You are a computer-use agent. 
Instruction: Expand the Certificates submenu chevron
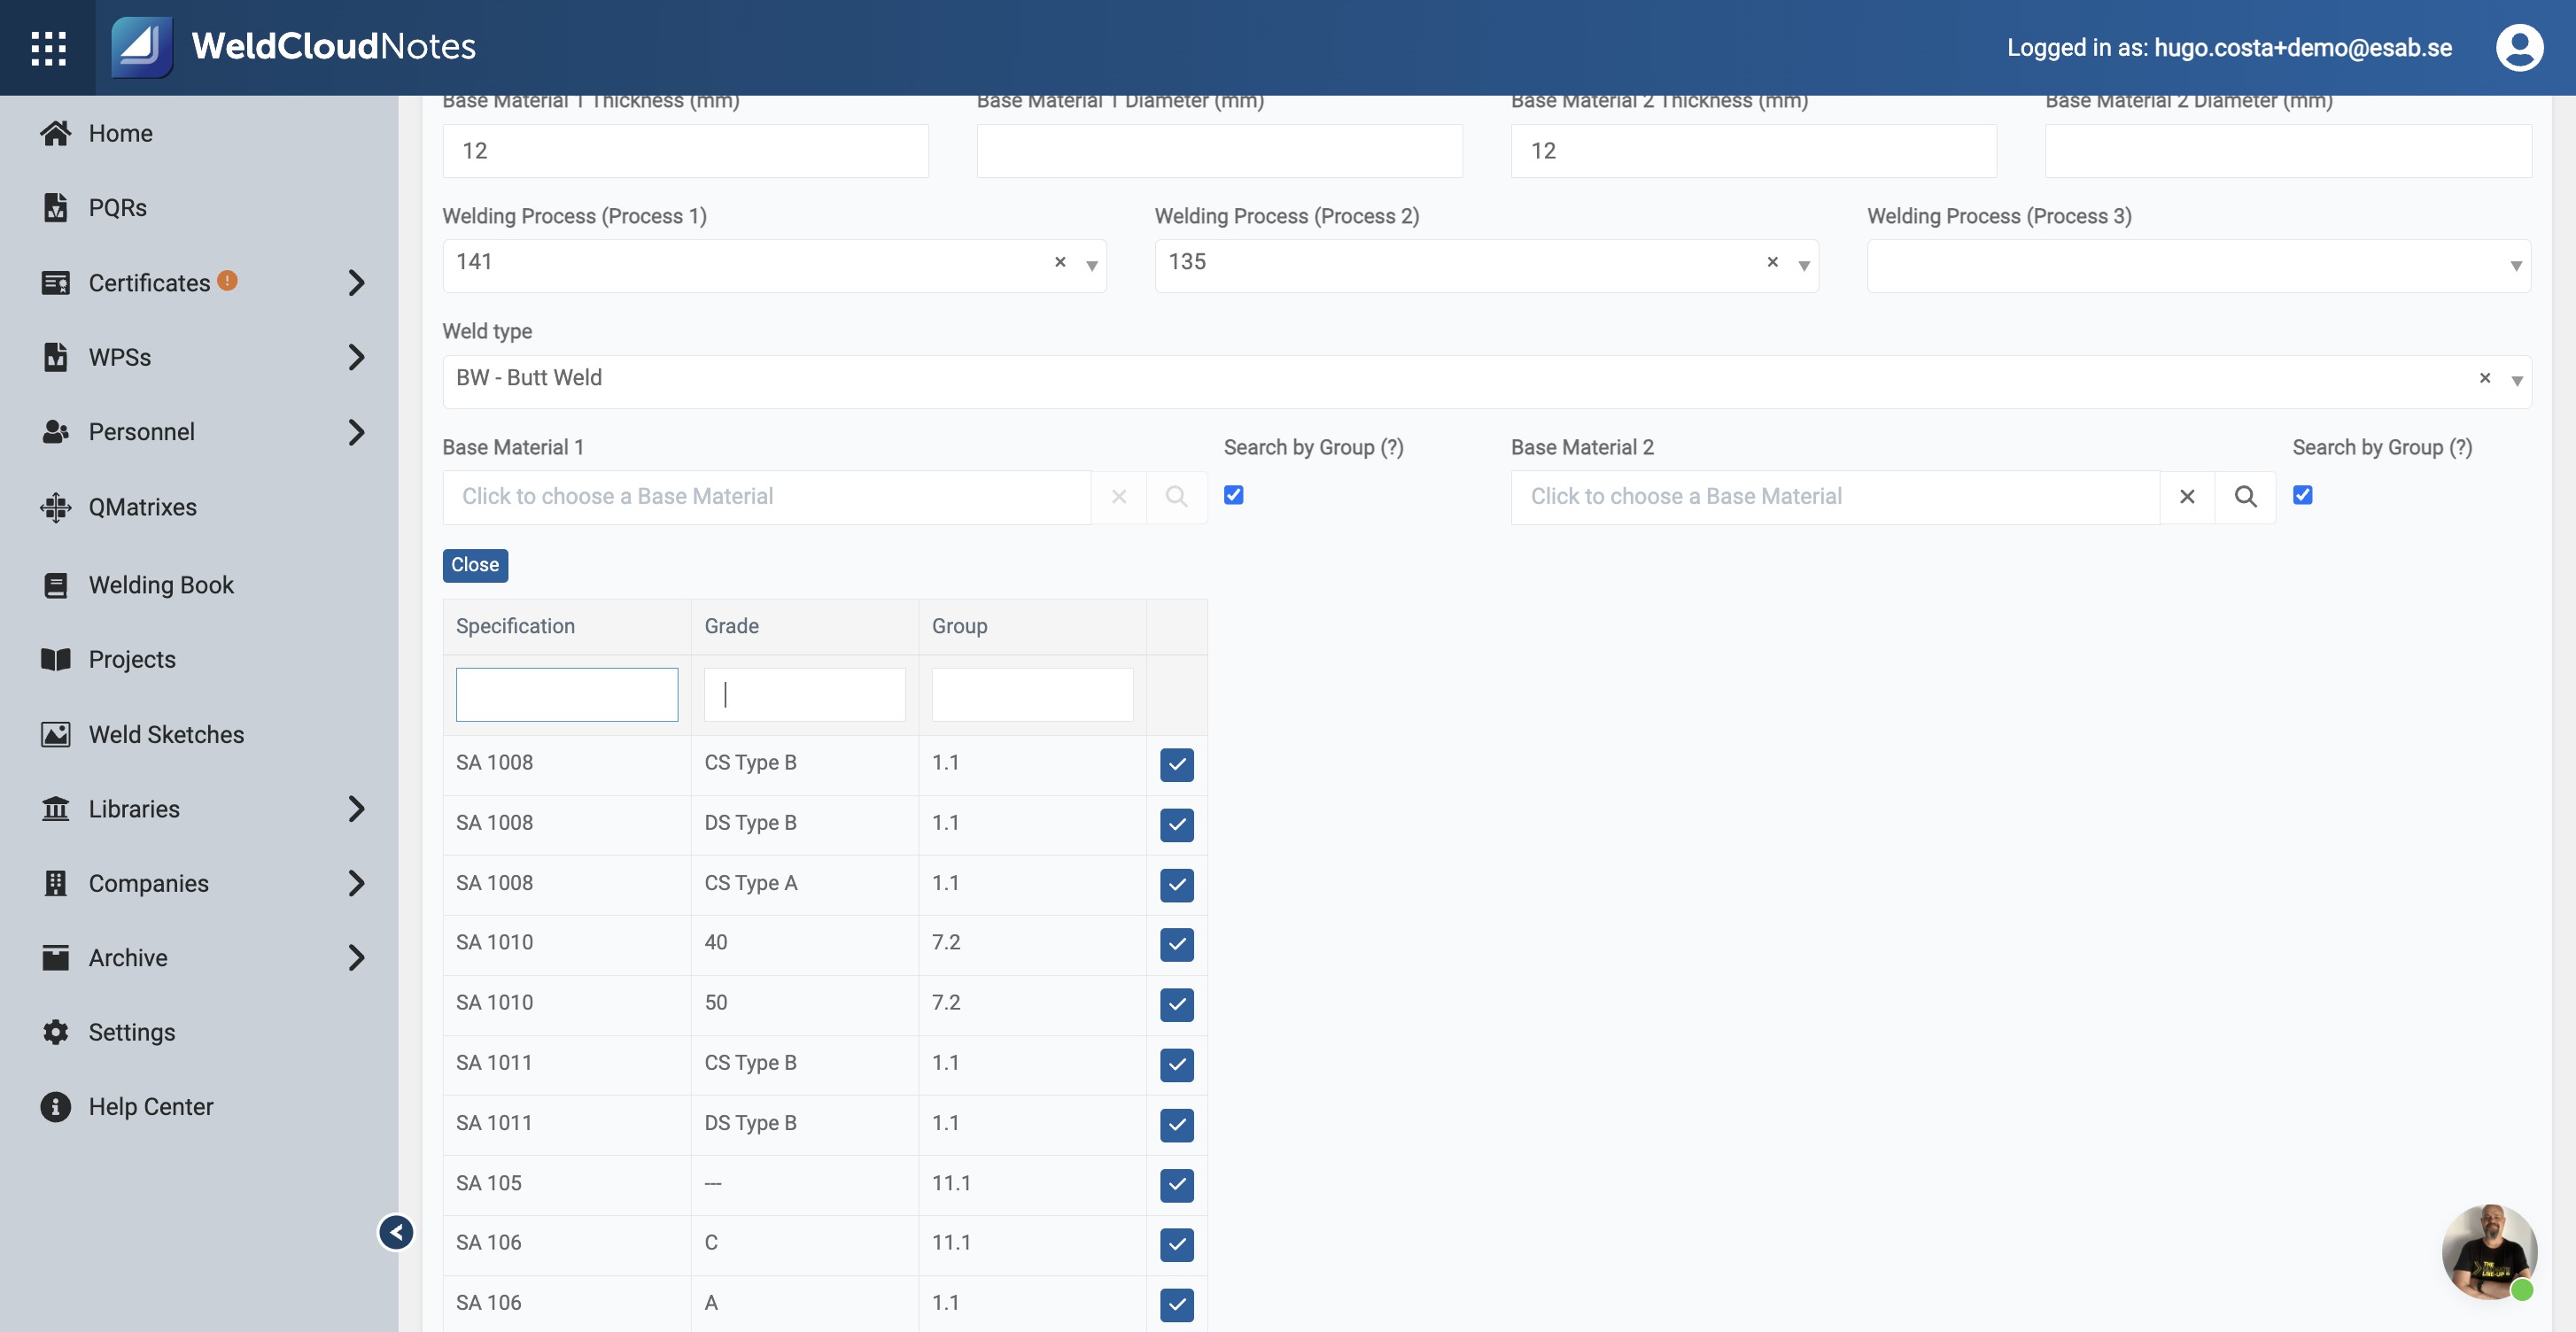pos(356,283)
